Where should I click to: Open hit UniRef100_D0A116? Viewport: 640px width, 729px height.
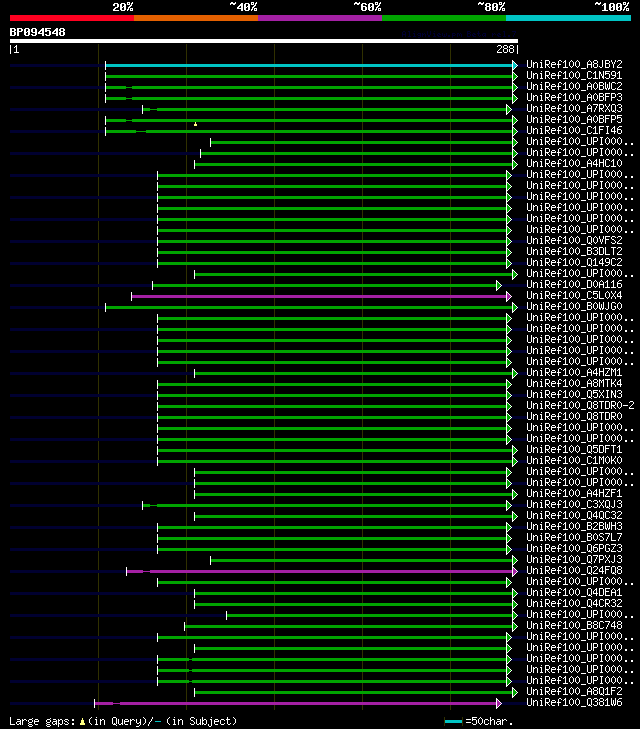574,285
